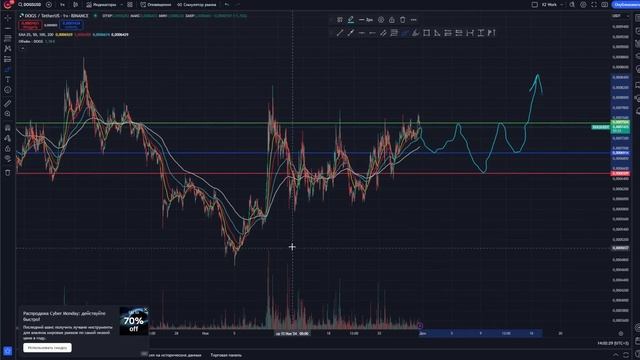Open the emoji and icons tool group
This screenshot has height=360, width=640.
click(x=8, y=90)
